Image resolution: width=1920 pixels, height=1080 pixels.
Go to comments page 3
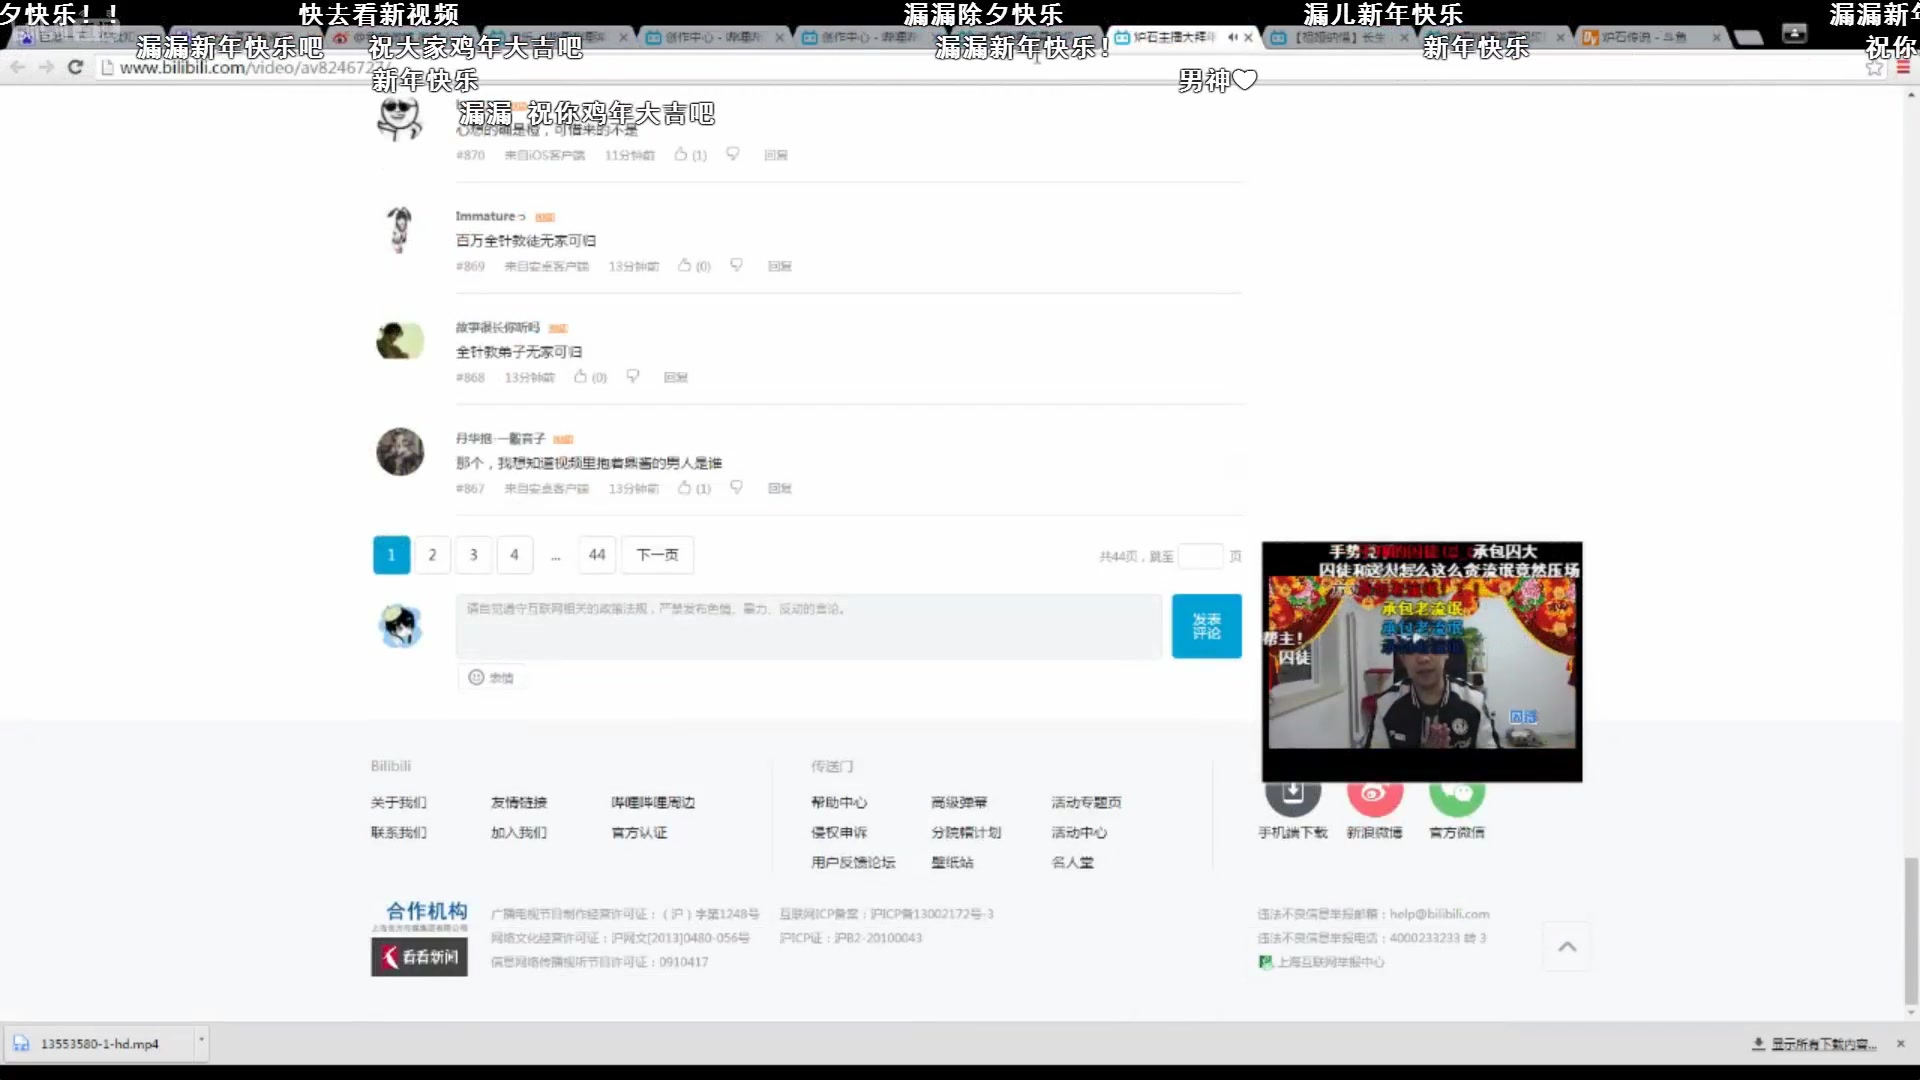tap(474, 555)
